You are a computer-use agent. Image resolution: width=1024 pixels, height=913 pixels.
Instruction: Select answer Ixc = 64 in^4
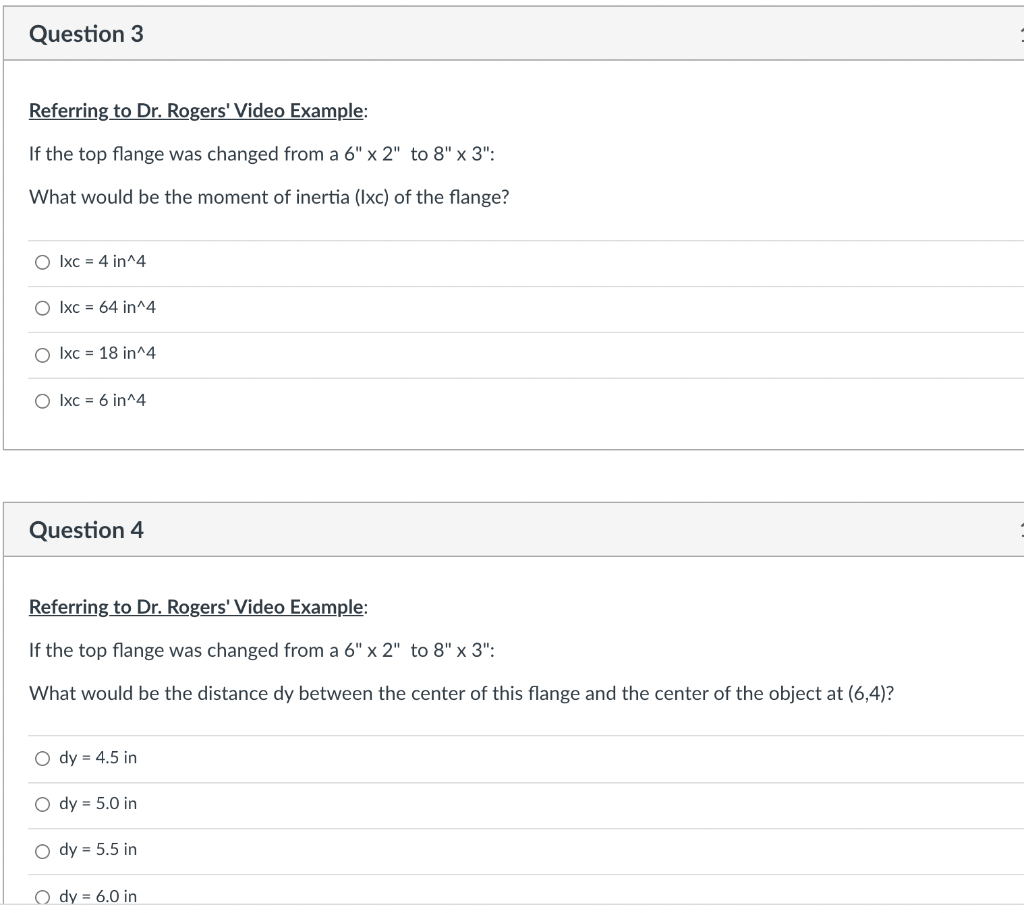pos(42,308)
